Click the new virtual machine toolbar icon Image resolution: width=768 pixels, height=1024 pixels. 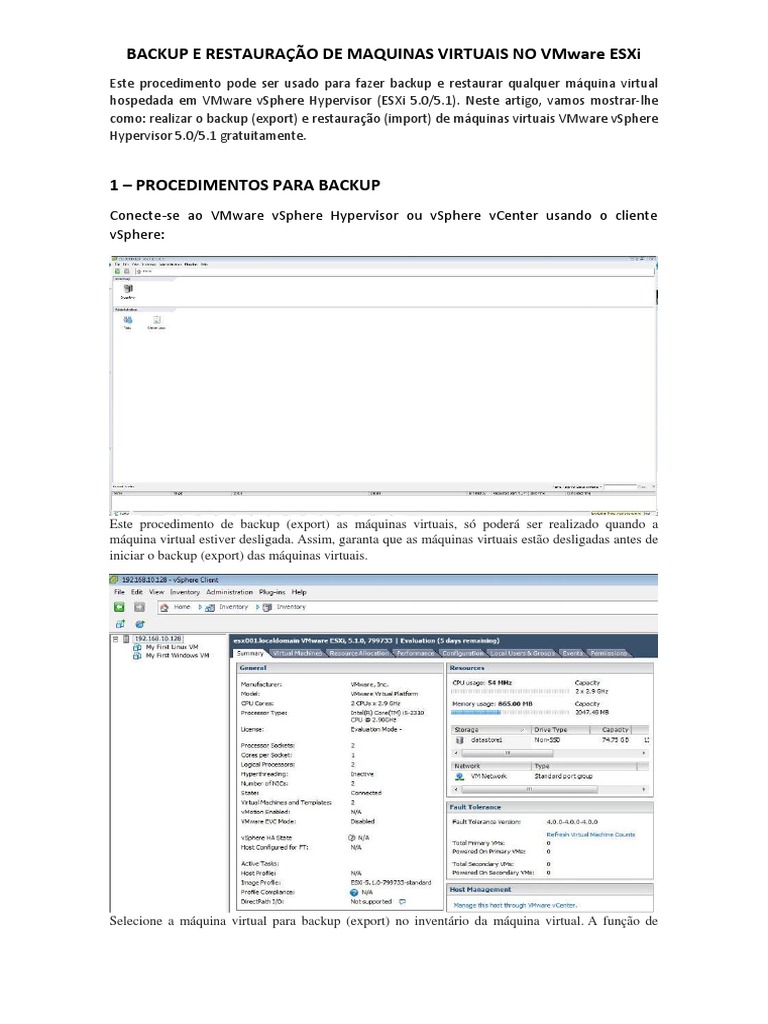point(120,624)
